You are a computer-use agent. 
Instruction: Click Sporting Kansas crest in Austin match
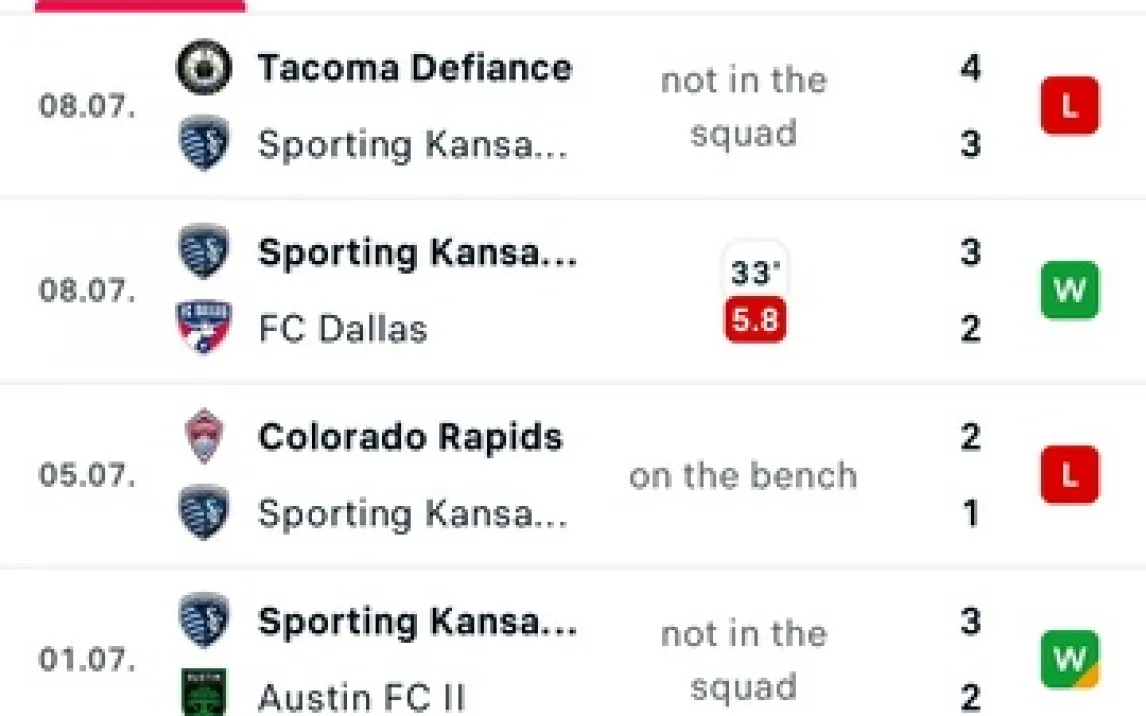point(204,621)
